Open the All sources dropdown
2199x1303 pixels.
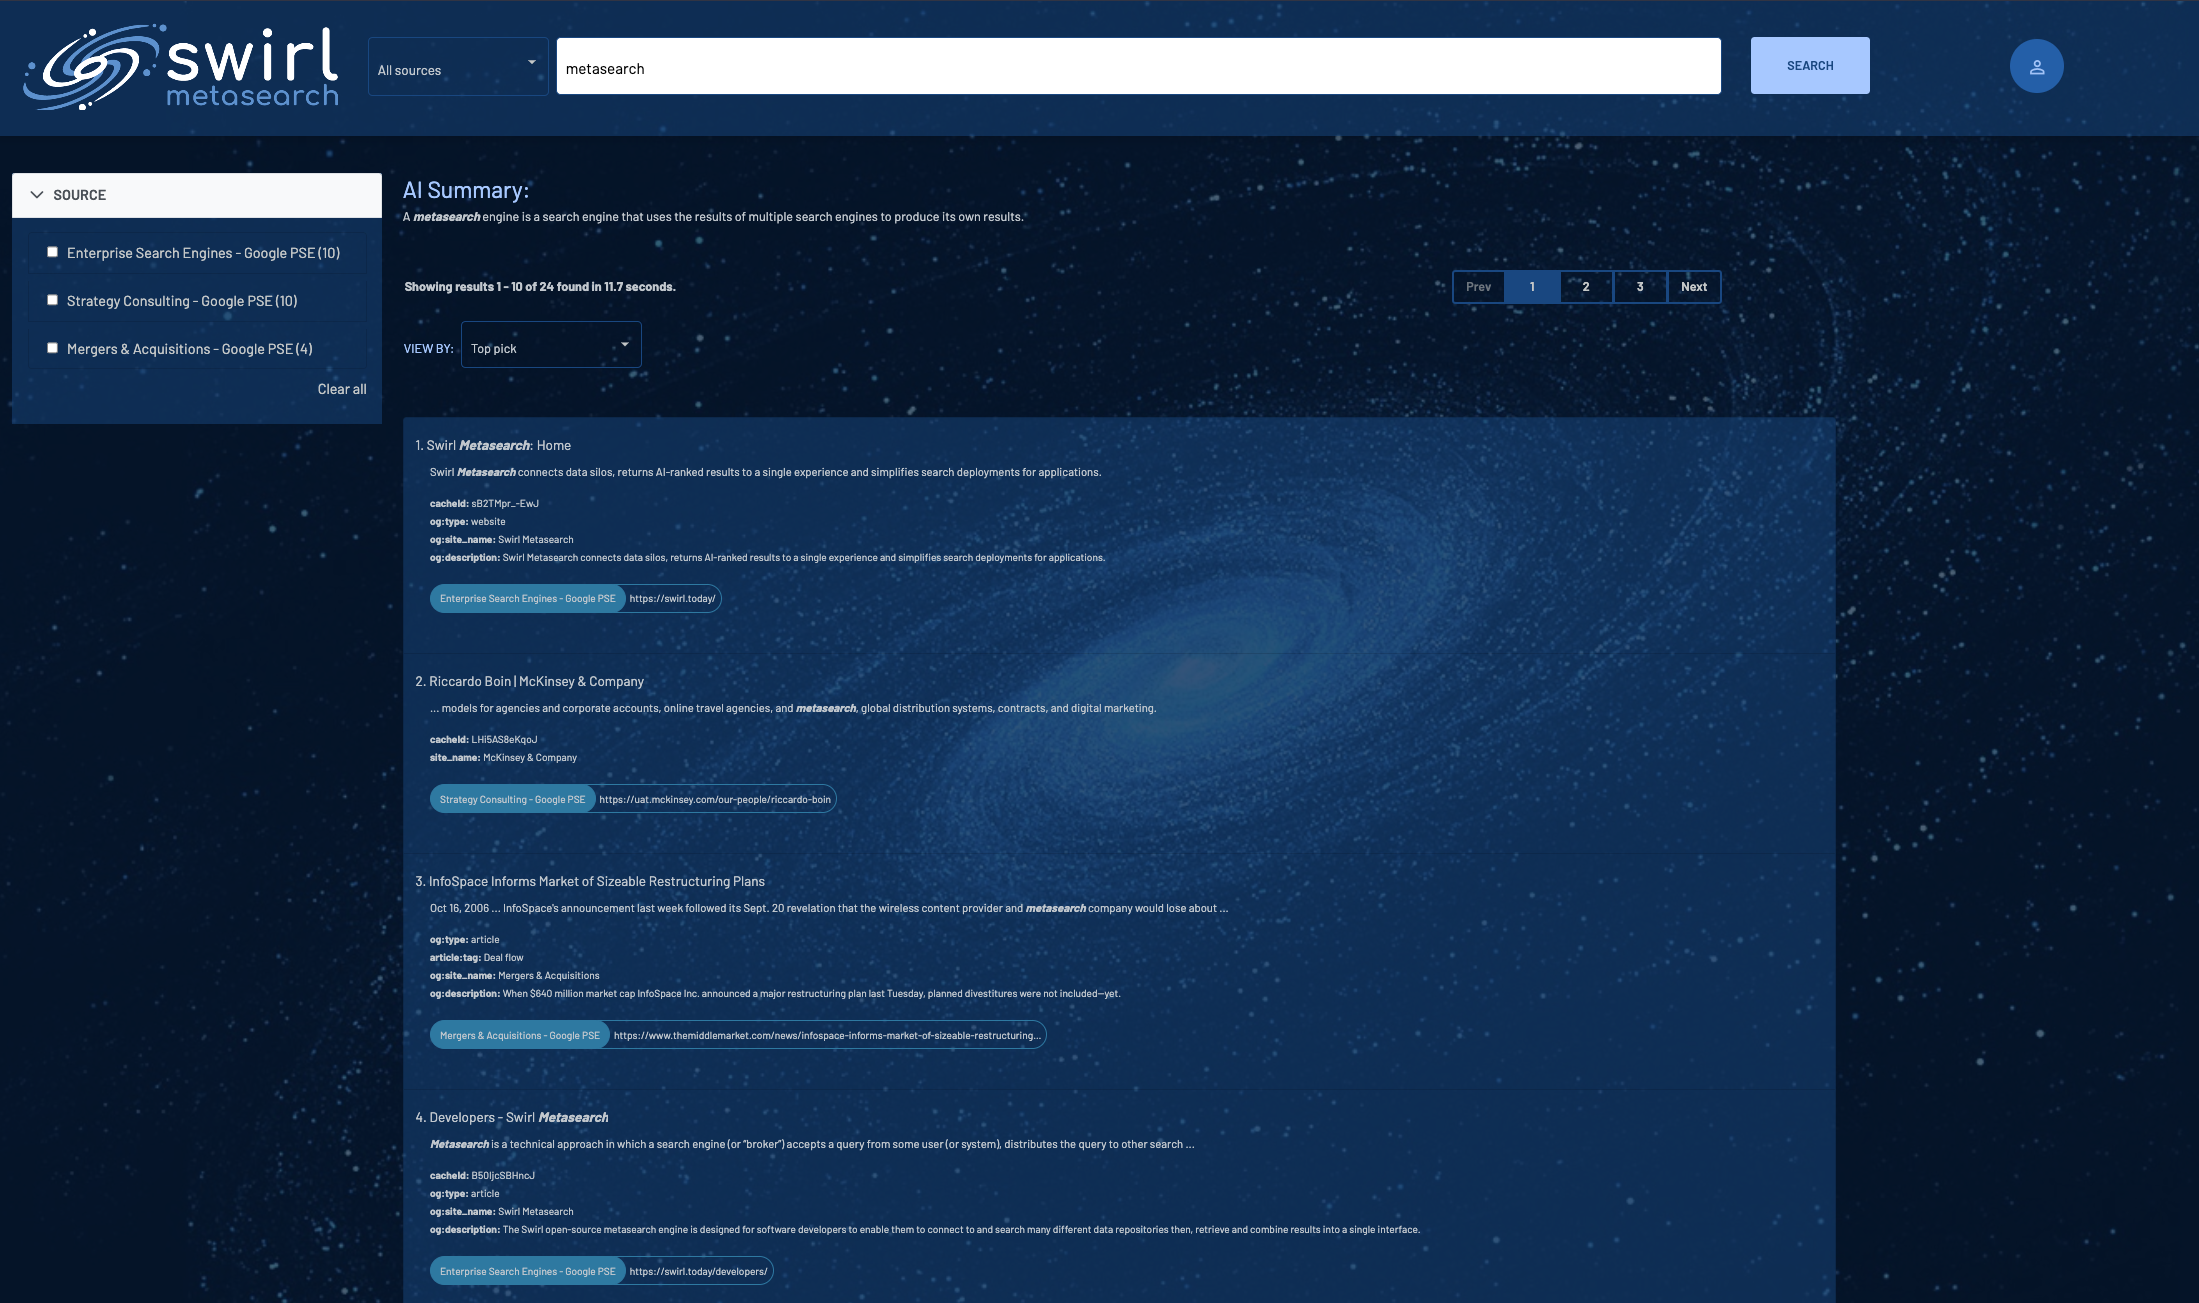(457, 67)
